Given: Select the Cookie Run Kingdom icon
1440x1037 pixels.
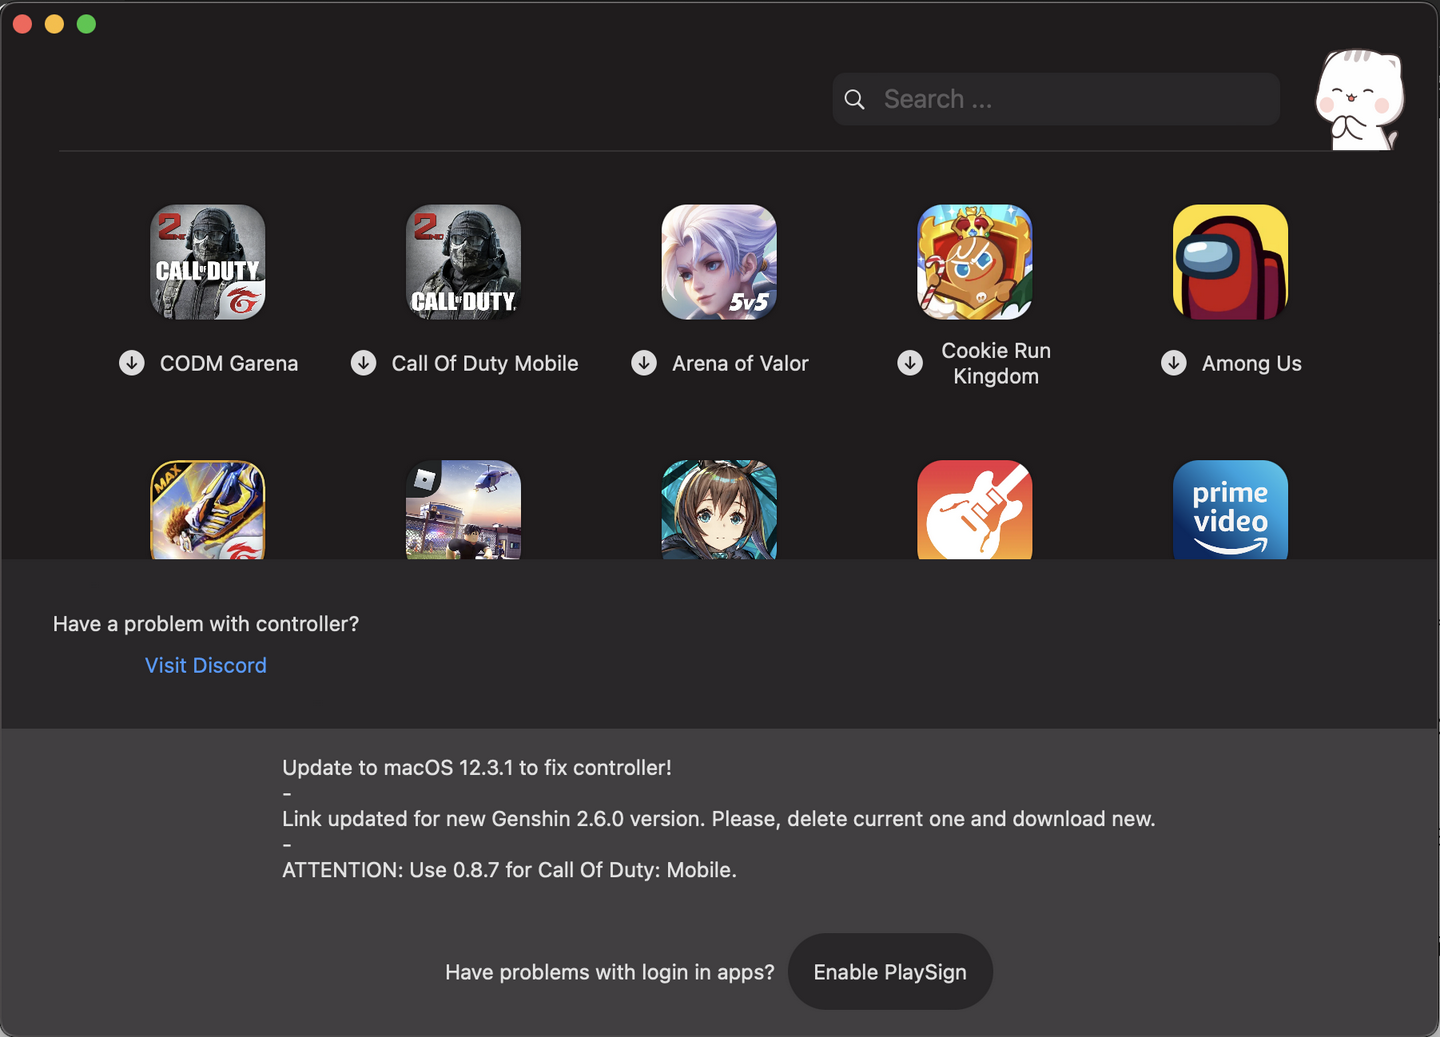Looking at the screenshot, I should click(x=975, y=262).
